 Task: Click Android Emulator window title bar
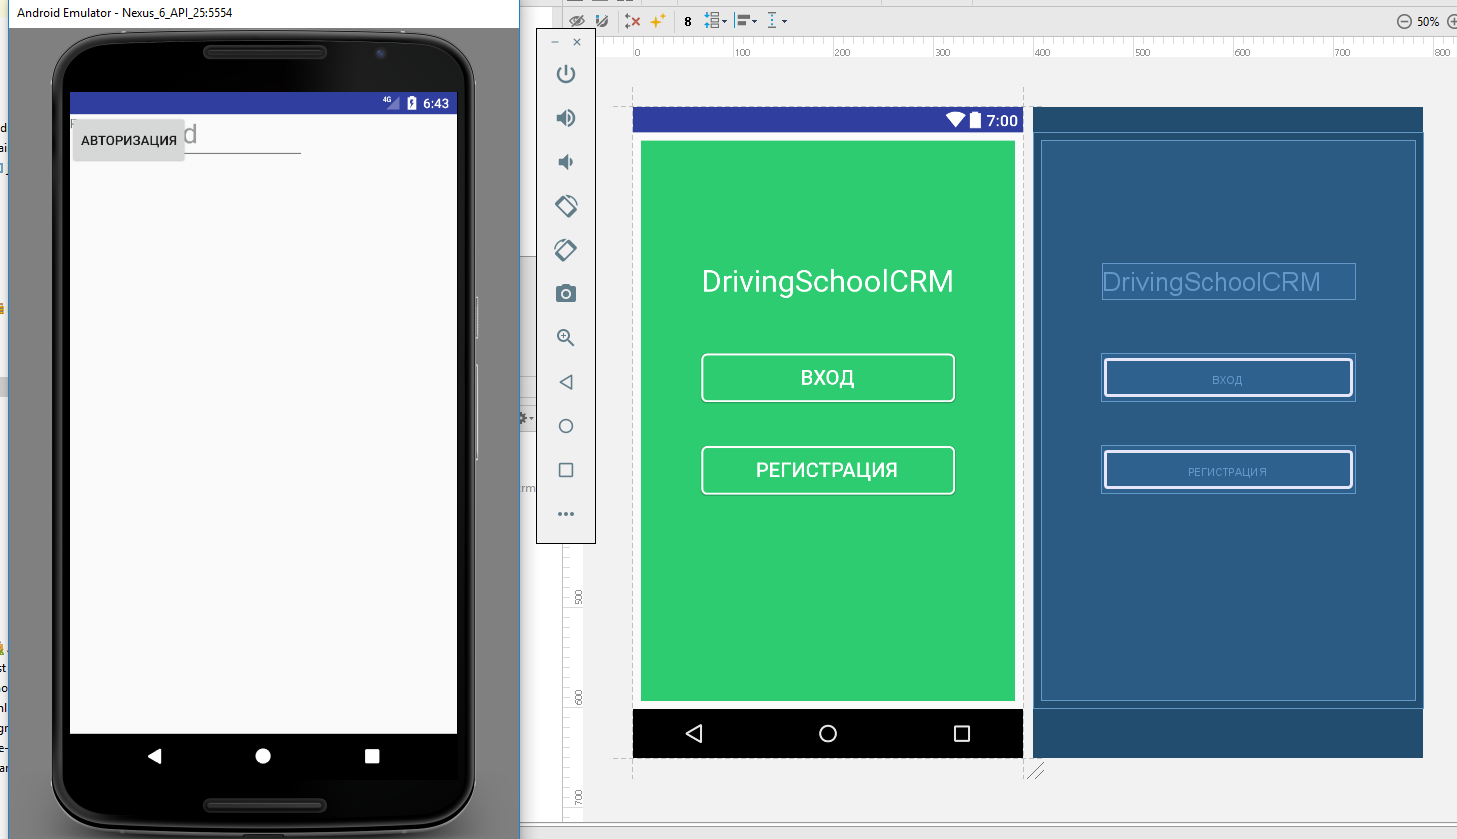coord(264,13)
